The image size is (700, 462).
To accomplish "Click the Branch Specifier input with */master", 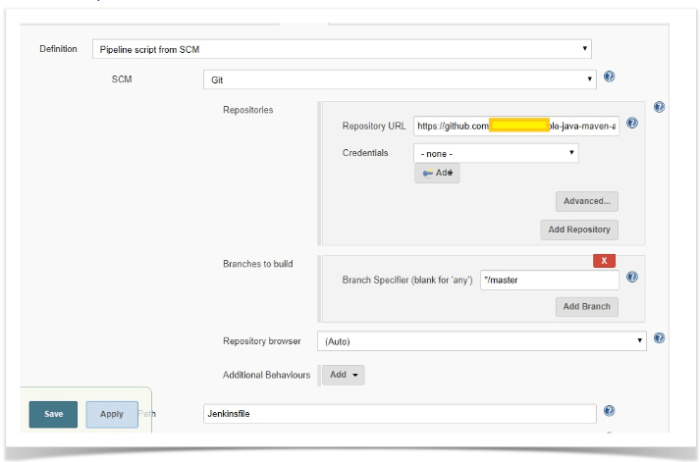I will tap(548, 280).
